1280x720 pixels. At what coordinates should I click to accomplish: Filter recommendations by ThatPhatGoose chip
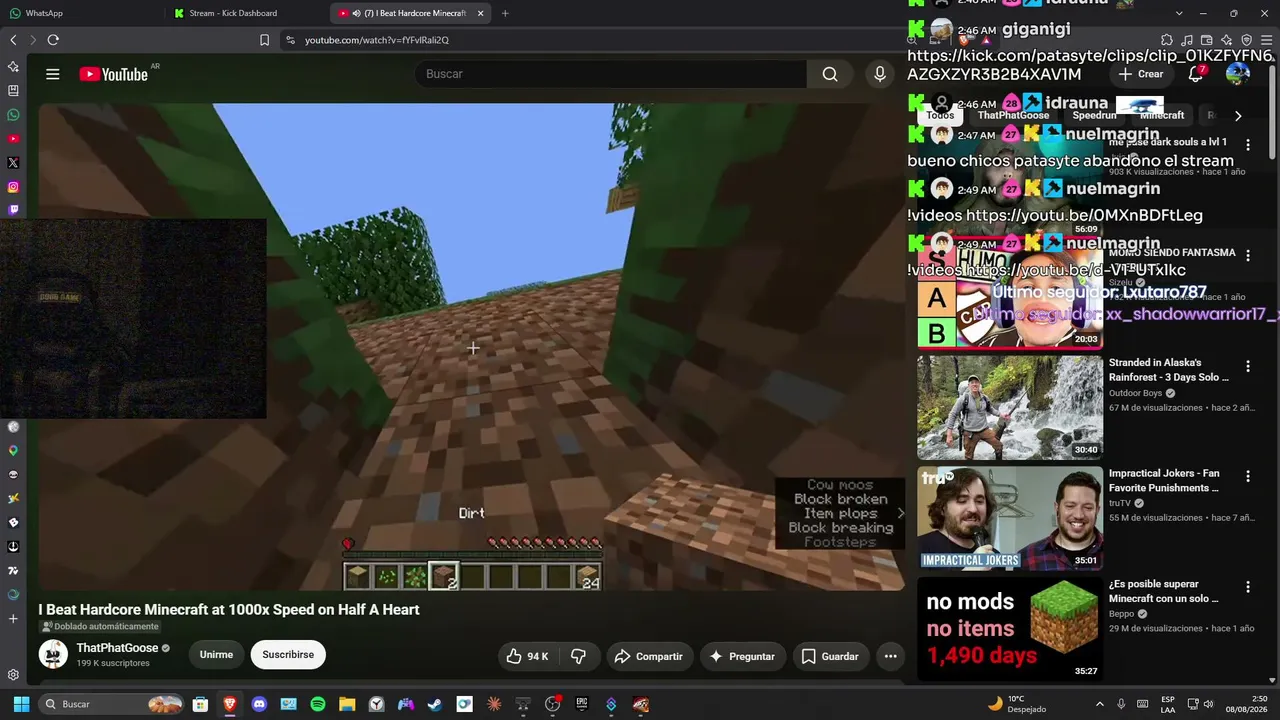(1013, 115)
